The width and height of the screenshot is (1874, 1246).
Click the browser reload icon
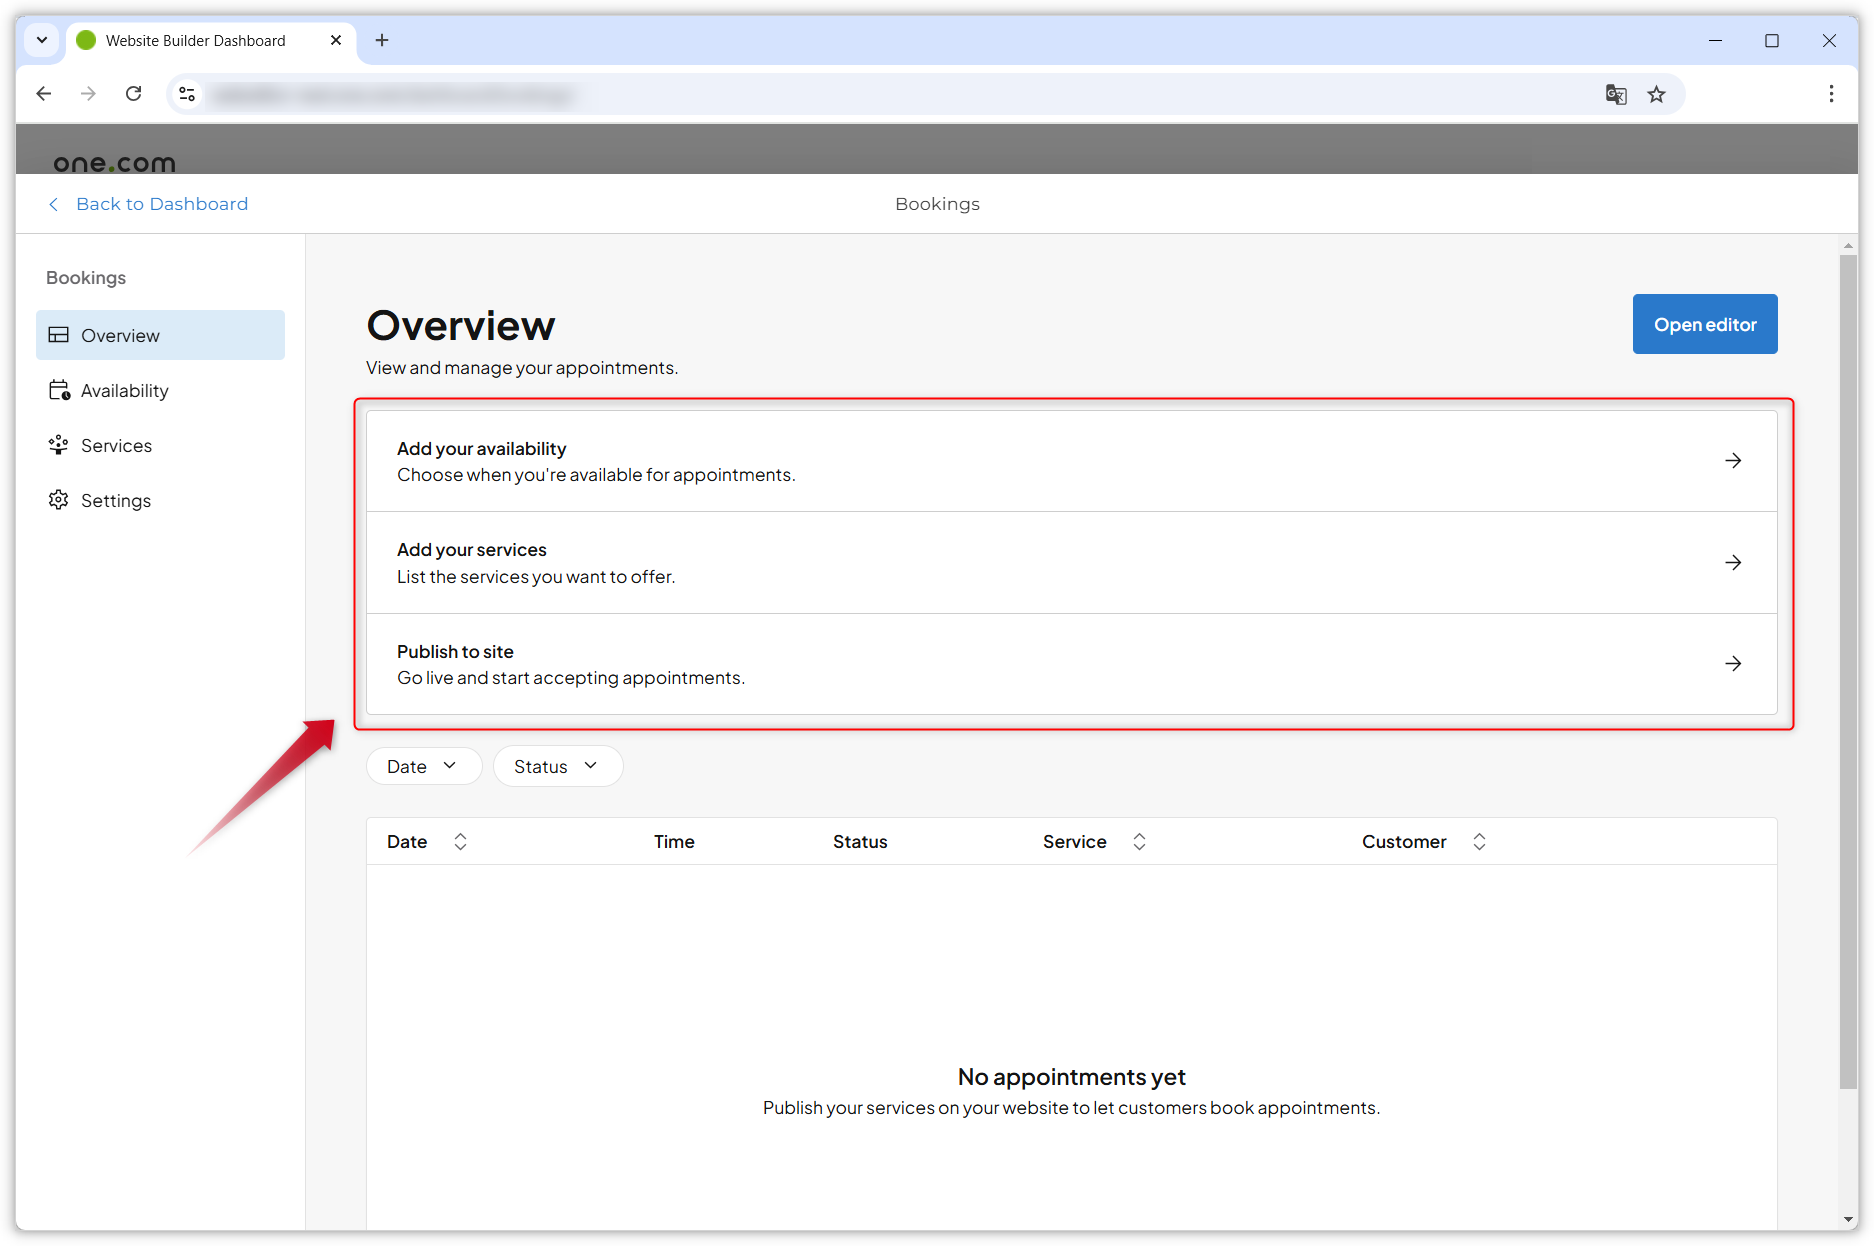(x=133, y=93)
